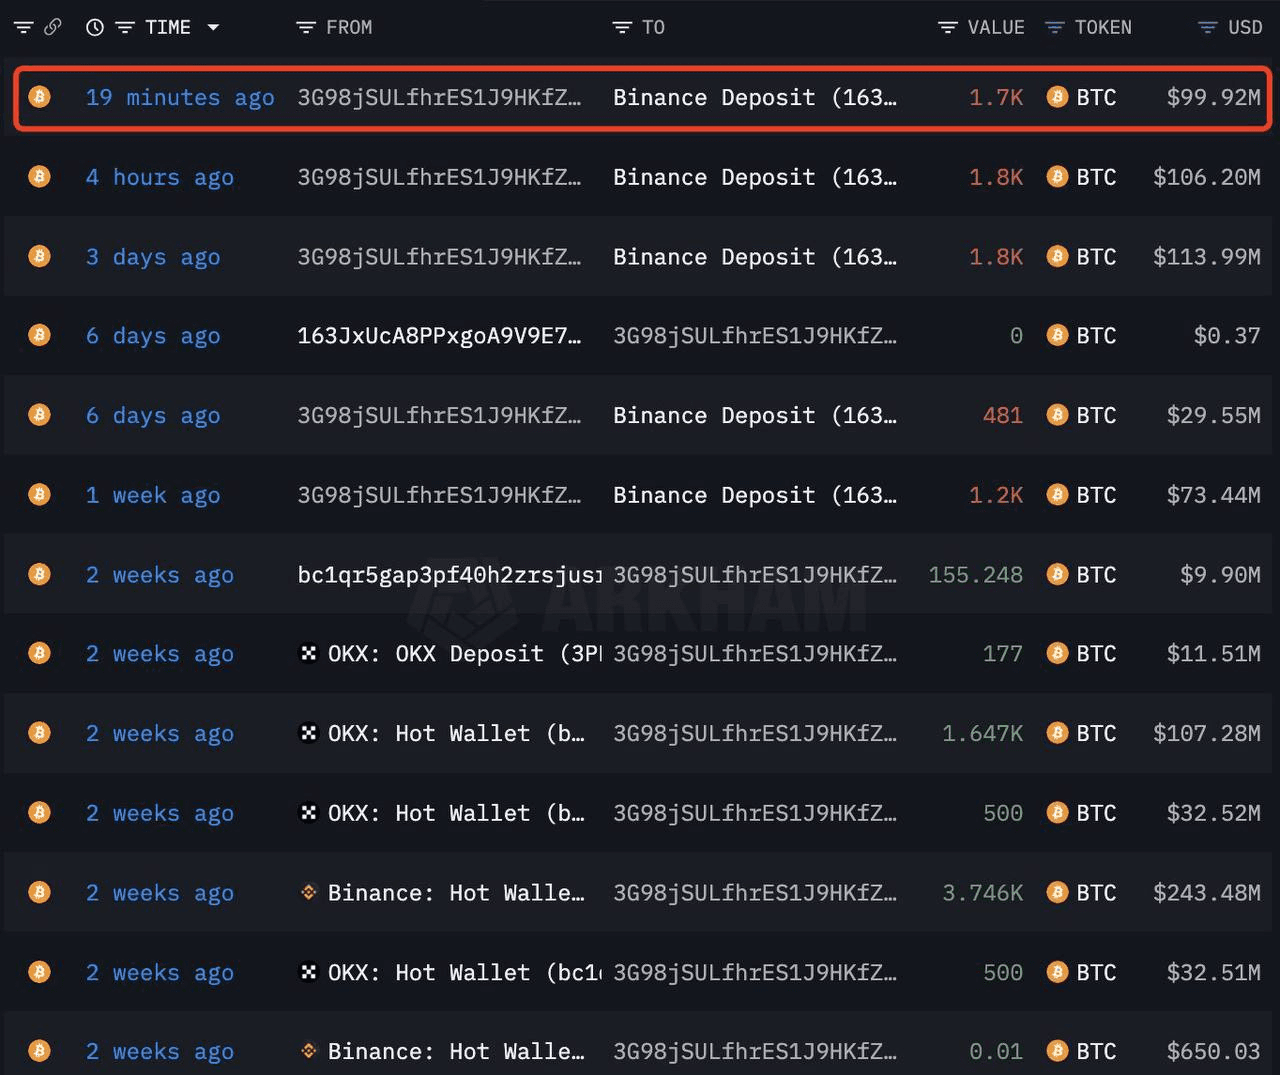Open the VALUE column filter
The image size is (1280, 1075).
point(948,27)
